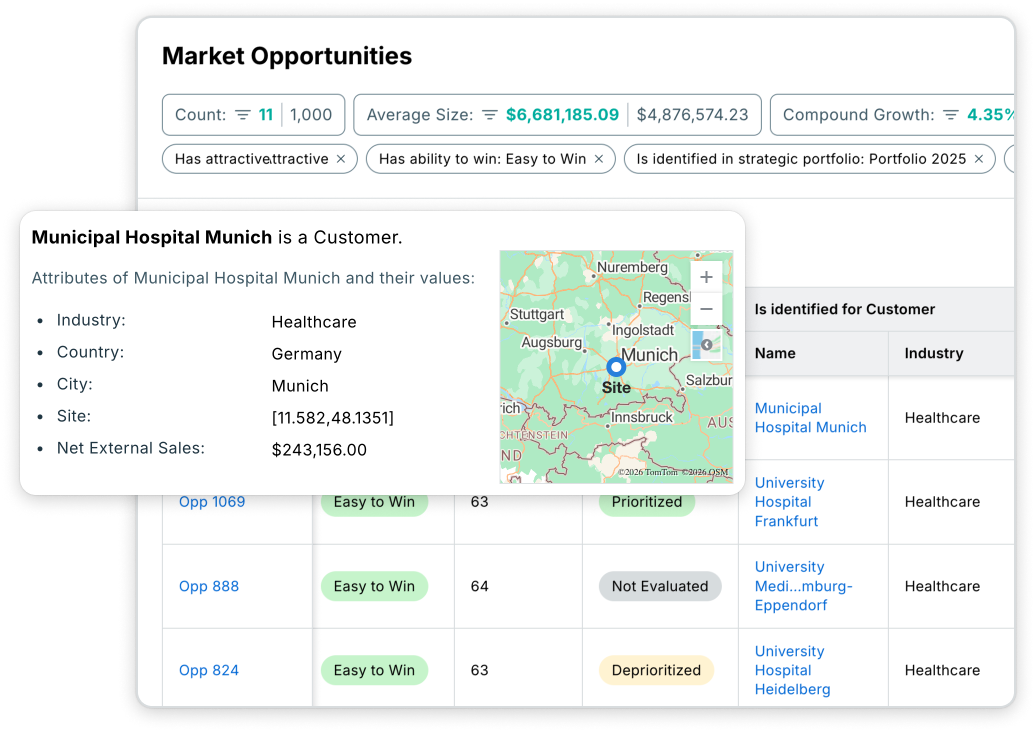Remove the 'Has attractive' filter chip
The image size is (1036, 732).
(x=341, y=159)
